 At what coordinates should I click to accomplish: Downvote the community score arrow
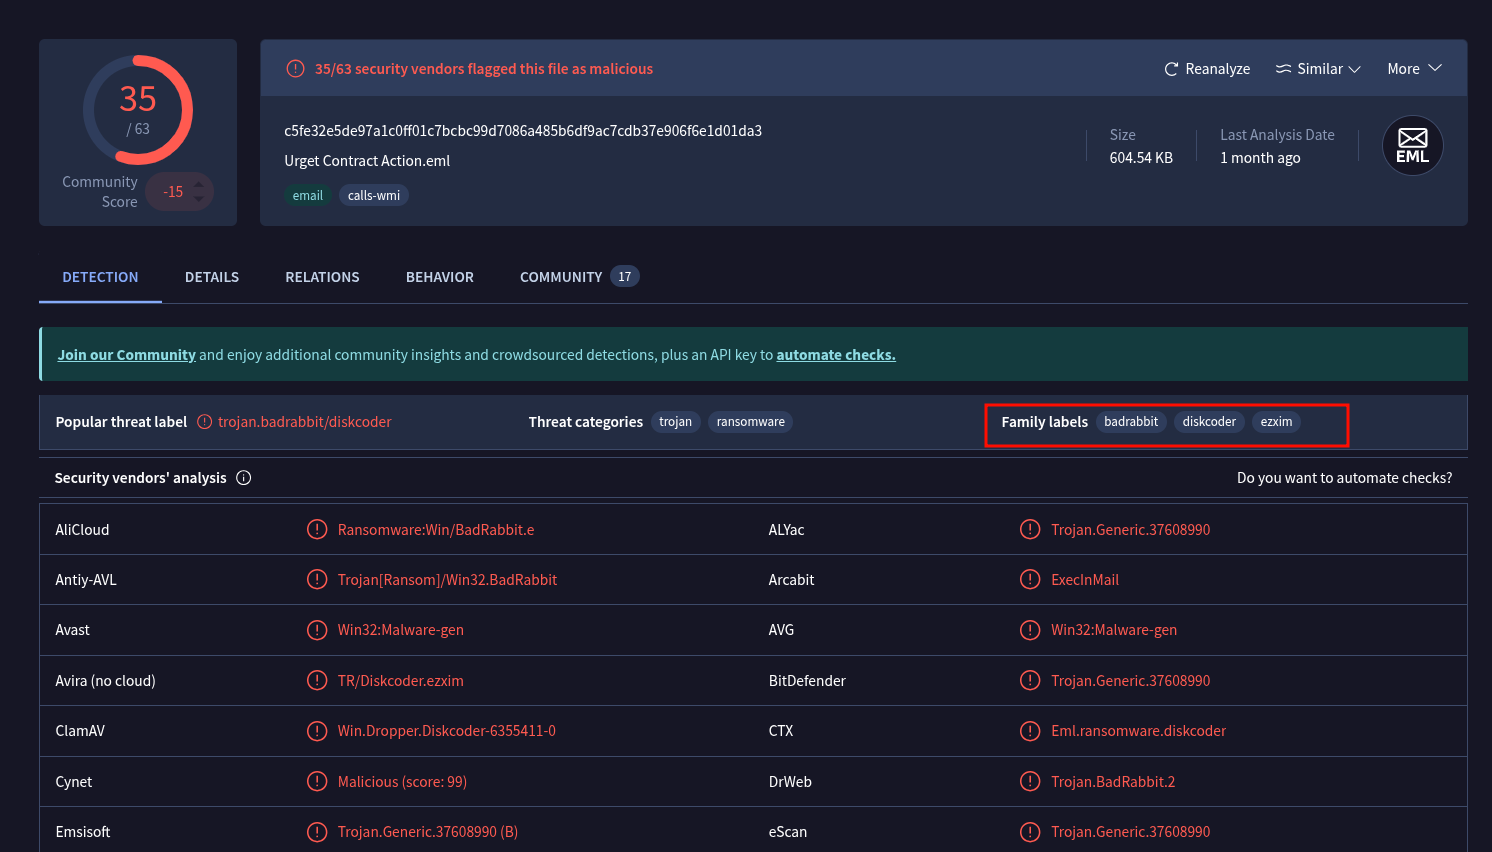199,199
